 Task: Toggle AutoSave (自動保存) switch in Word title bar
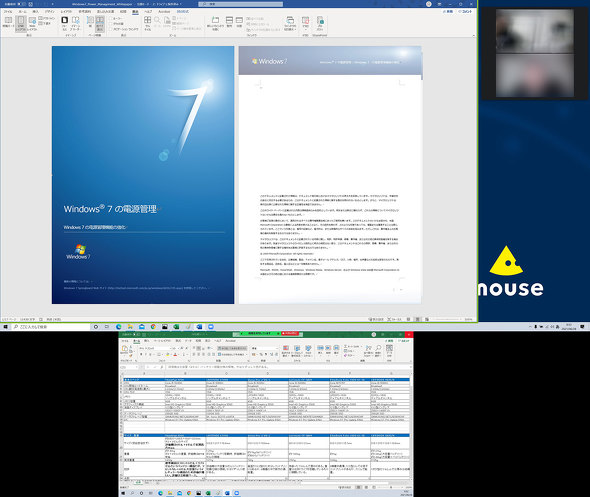[x=21, y=4]
